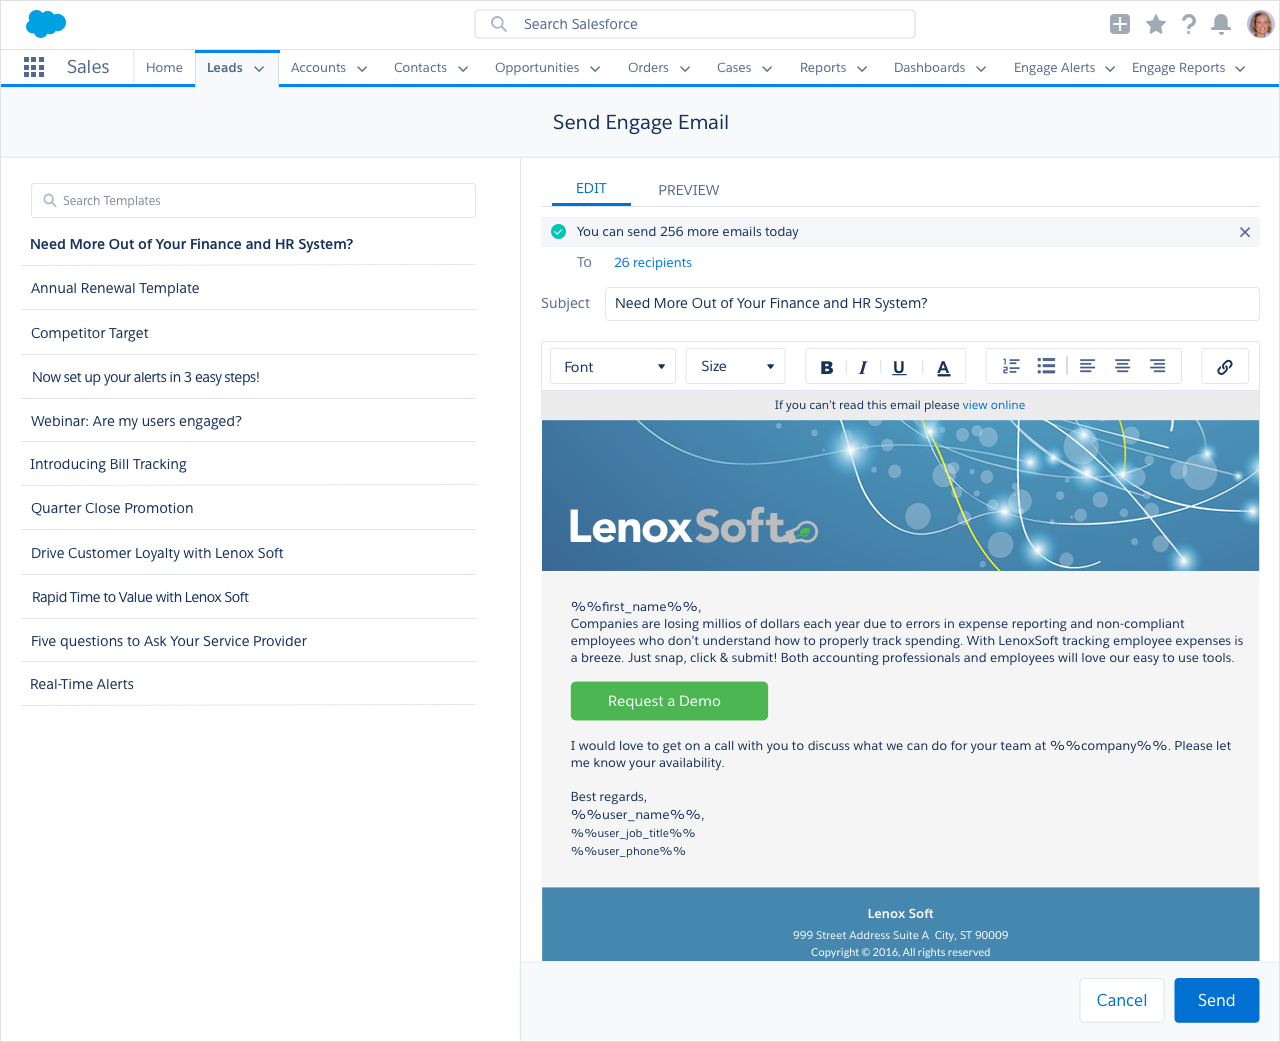Open the Help question mark icon

[1188, 24]
